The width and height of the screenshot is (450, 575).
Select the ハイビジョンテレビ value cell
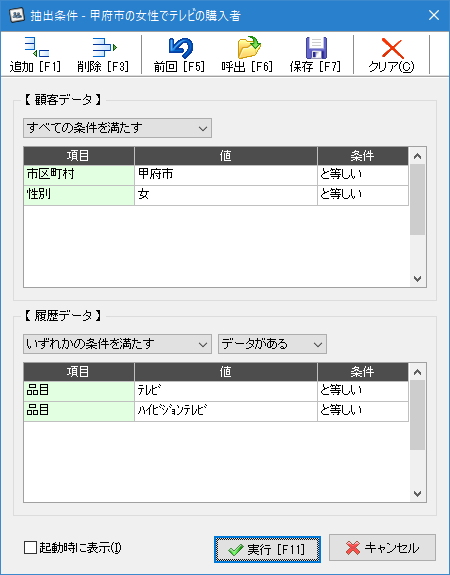pyautogui.click(x=226, y=411)
